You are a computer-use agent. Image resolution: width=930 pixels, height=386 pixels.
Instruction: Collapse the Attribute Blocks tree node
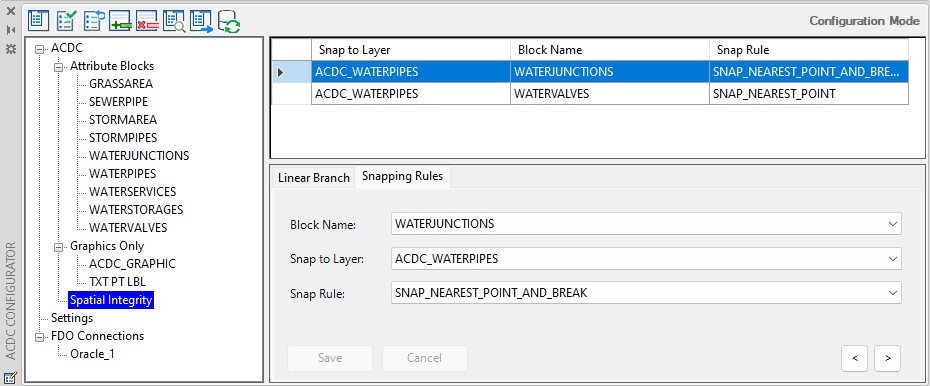point(59,66)
